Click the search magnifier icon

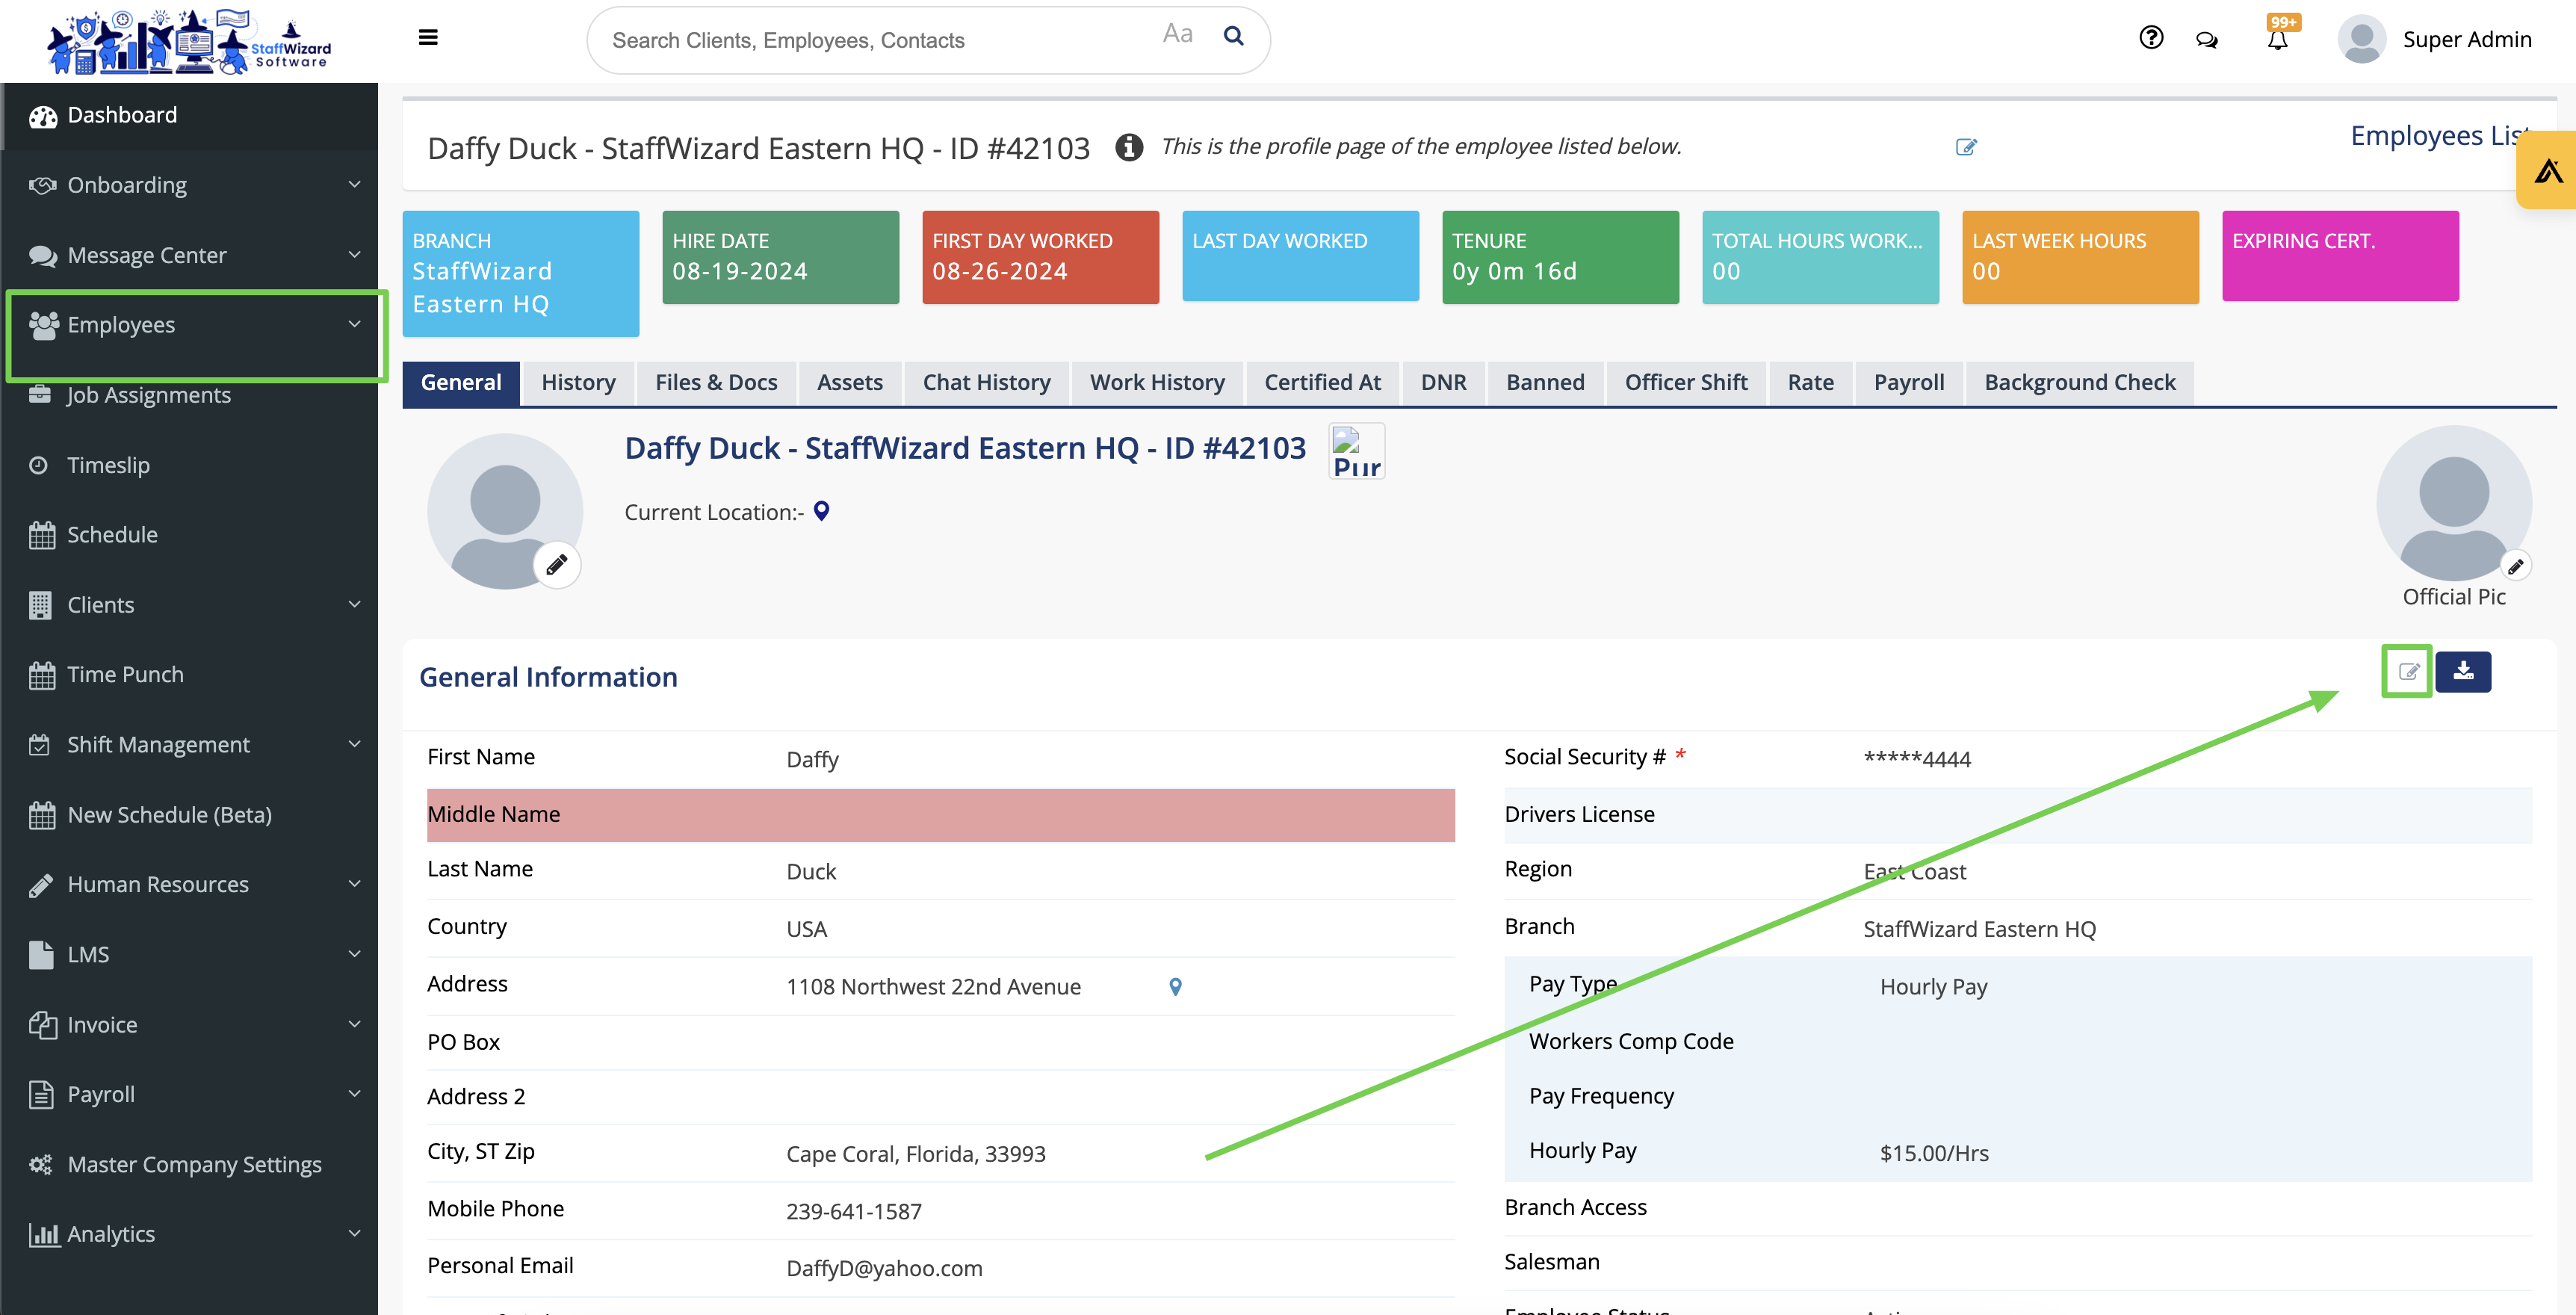click(x=1233, y=37)
